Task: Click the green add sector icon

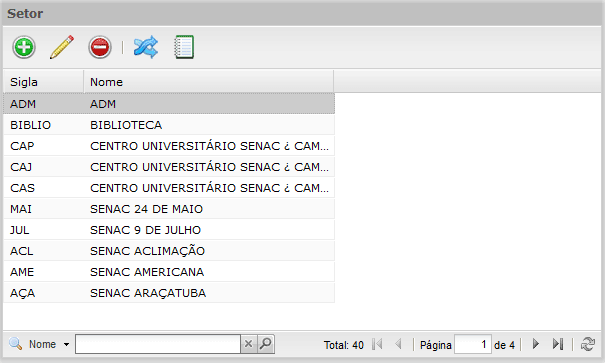Action: 24,47
